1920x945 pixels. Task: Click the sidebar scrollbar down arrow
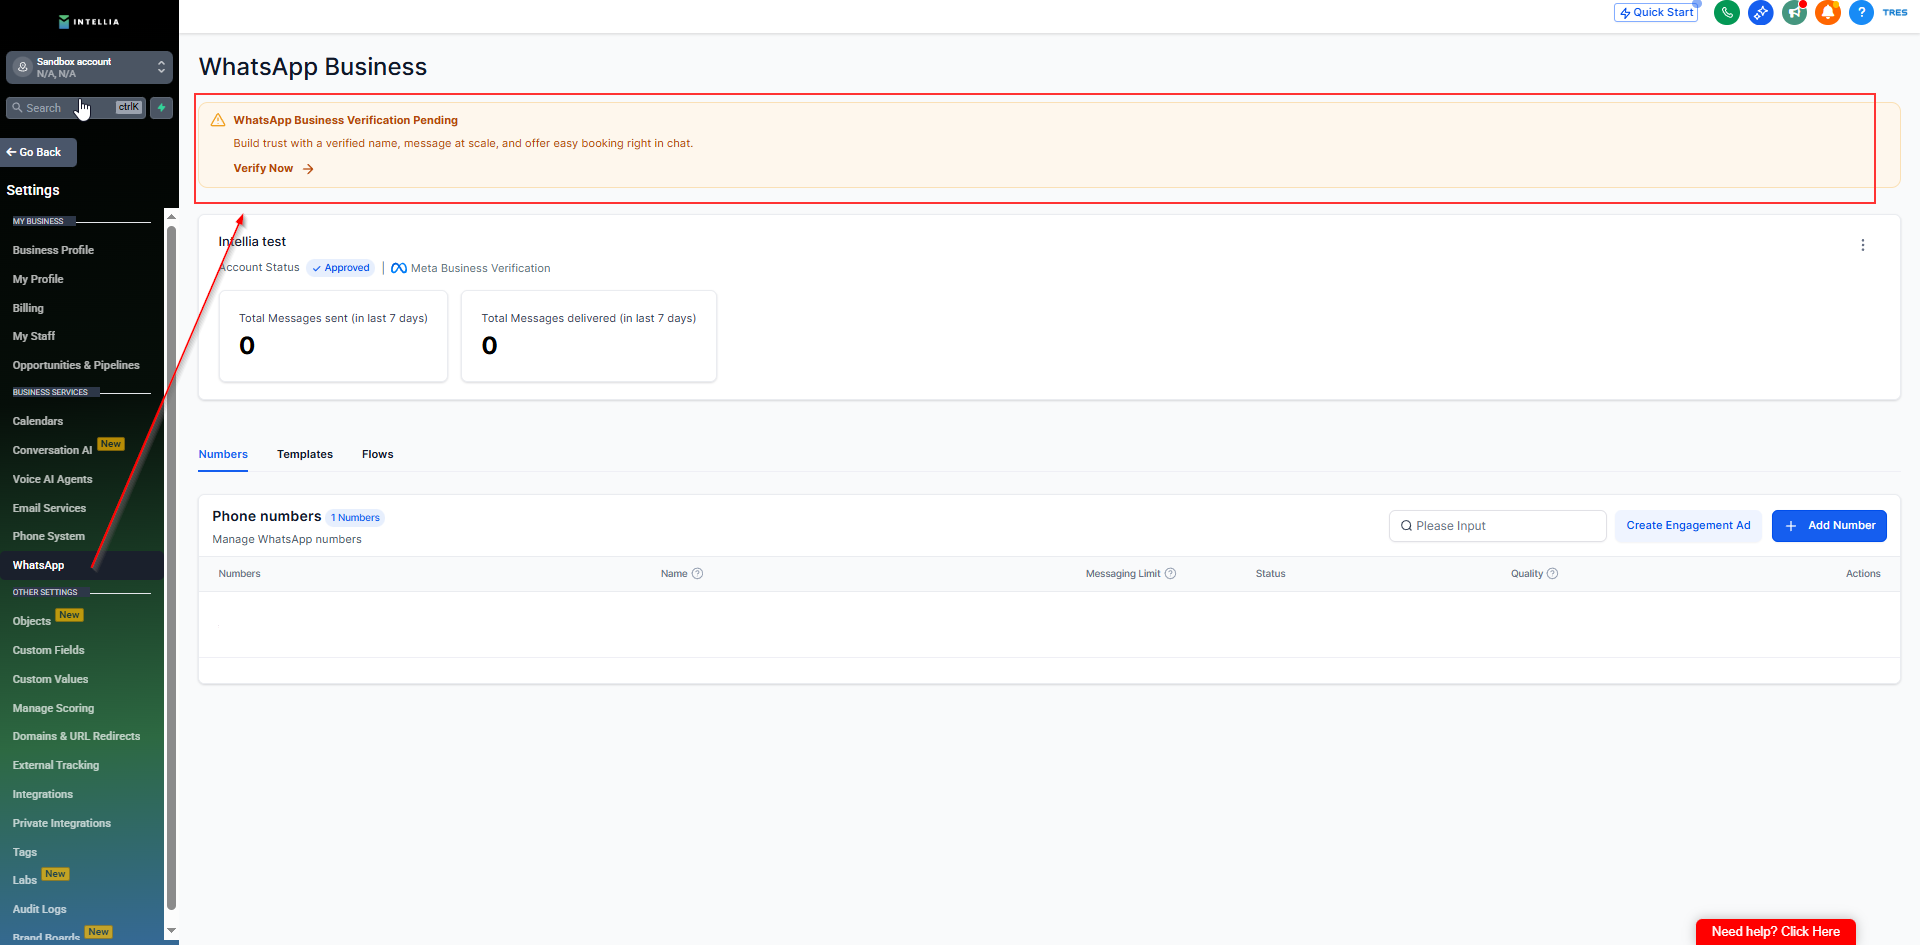tap(171, 930)
